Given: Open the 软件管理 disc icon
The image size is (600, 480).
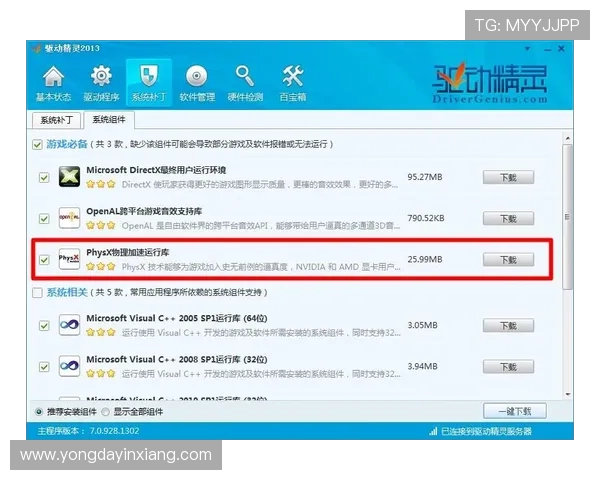Looking at the screenshot, I should pos(197,83).
